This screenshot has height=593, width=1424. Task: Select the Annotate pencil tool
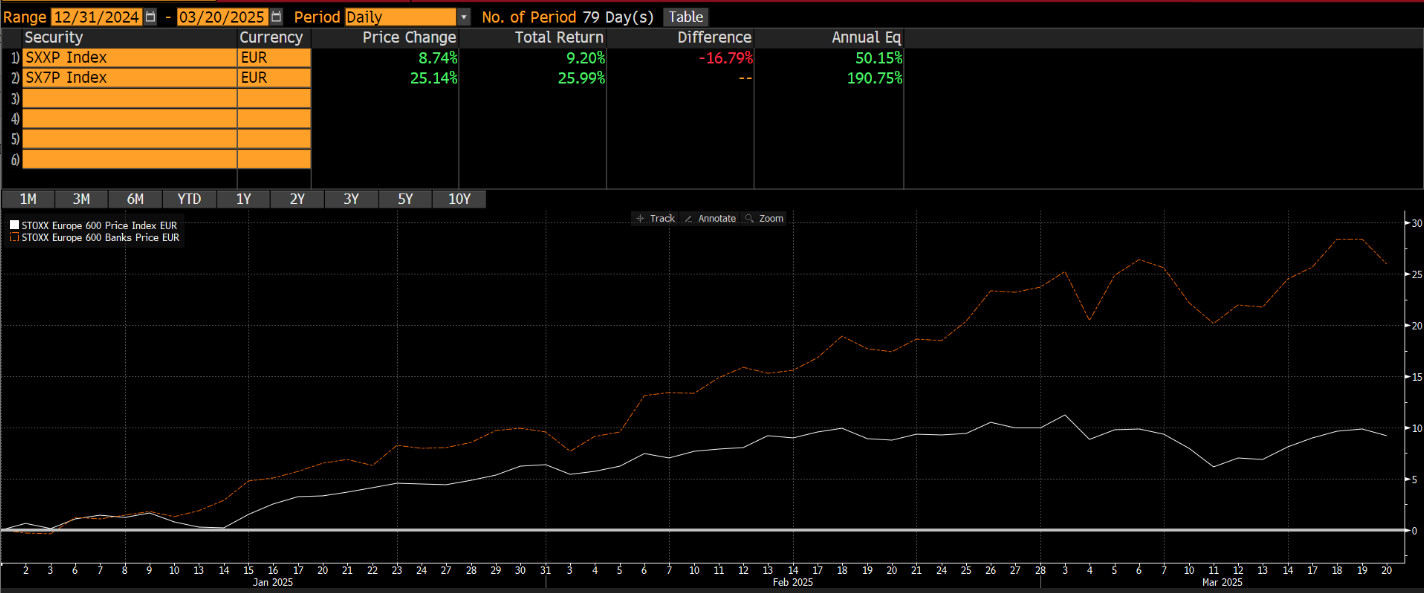coord(710,218)
